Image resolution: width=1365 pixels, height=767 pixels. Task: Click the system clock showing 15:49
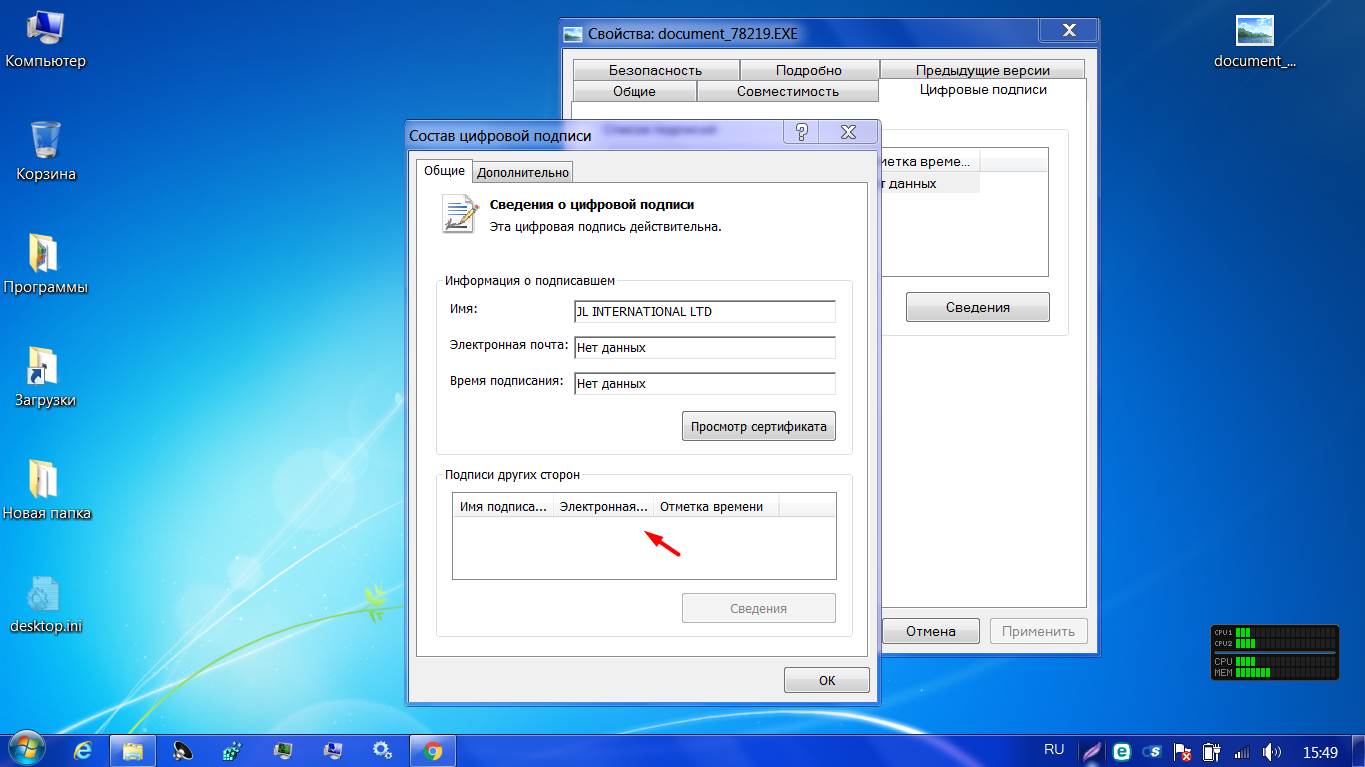[1320, 751]
